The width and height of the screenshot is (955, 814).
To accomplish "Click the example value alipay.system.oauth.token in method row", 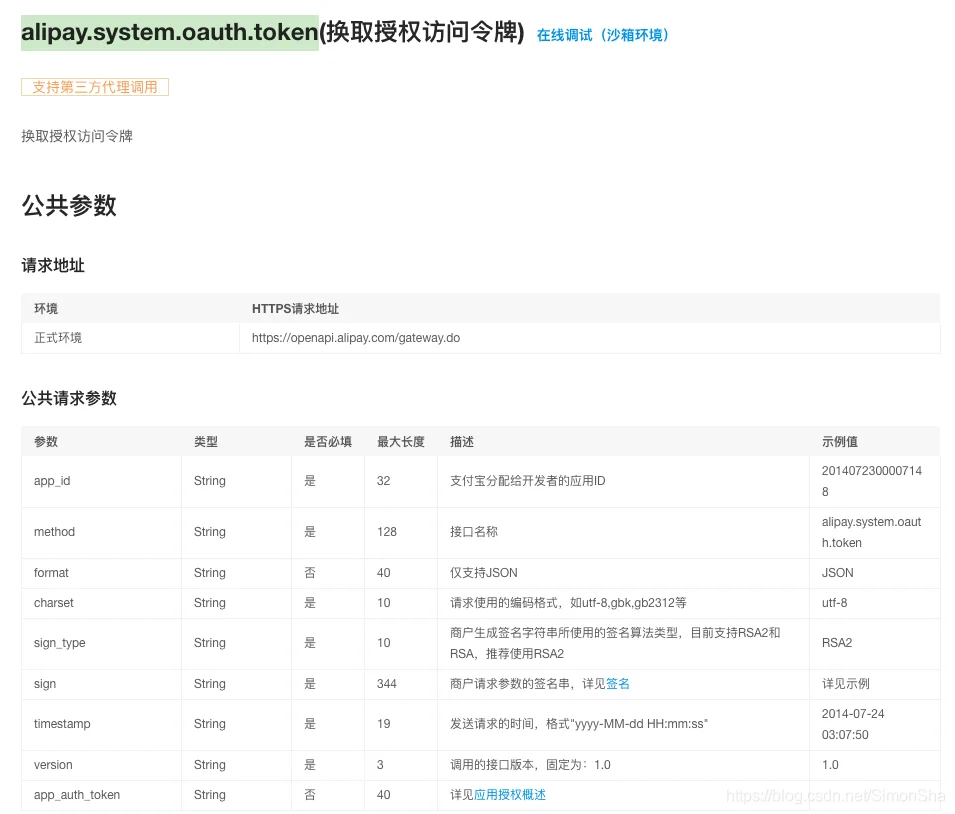I will pyautogui.click(x=871, y=532).
